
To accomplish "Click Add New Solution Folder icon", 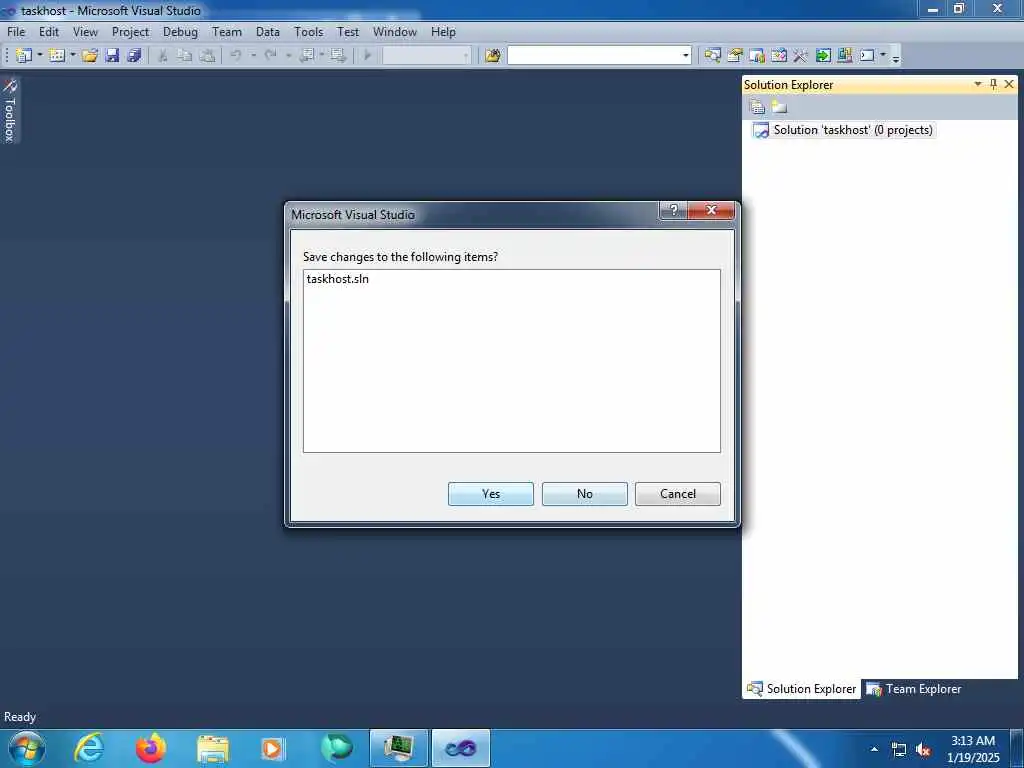I will click(779, 106).
